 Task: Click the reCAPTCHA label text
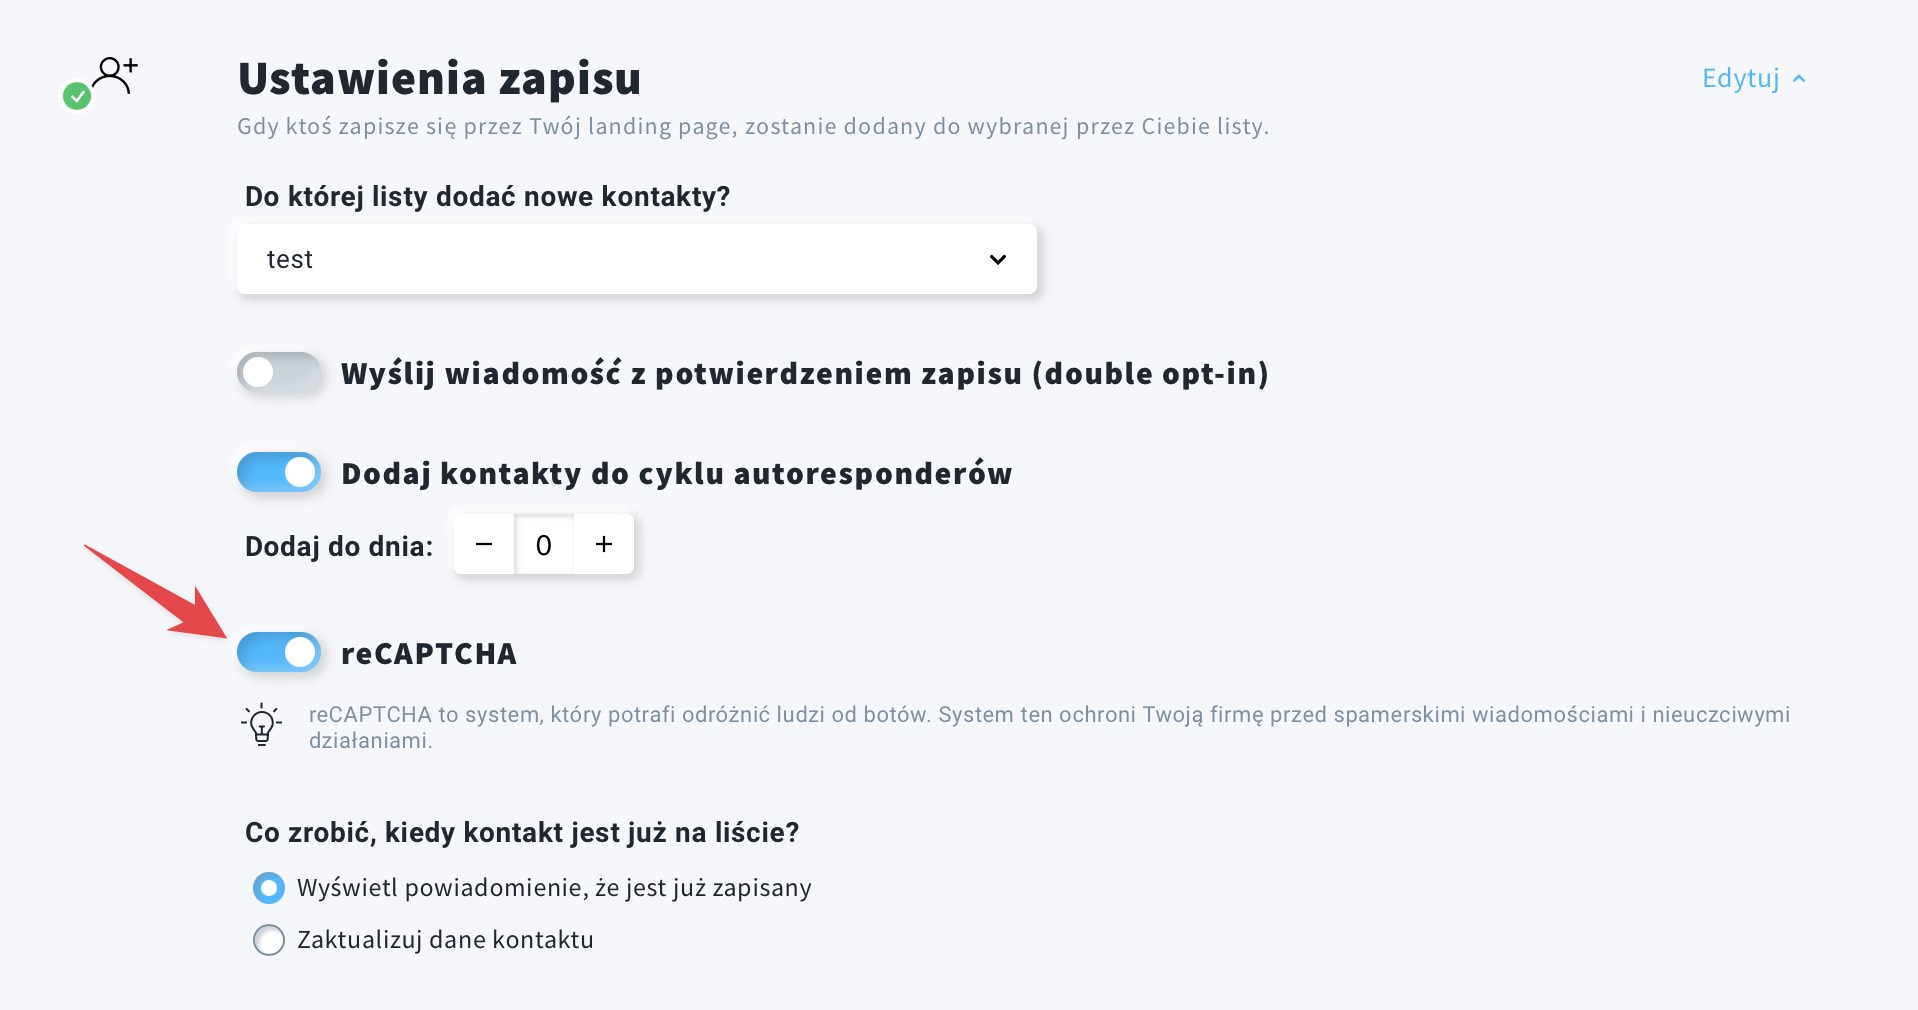click(x=429, y=654)
